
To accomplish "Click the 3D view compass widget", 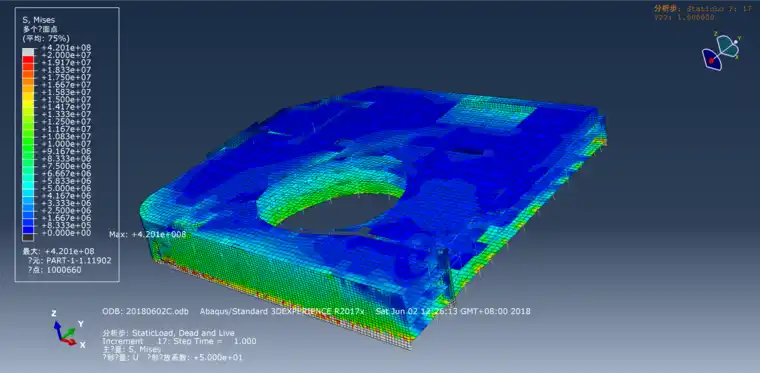I will point(721,52).
